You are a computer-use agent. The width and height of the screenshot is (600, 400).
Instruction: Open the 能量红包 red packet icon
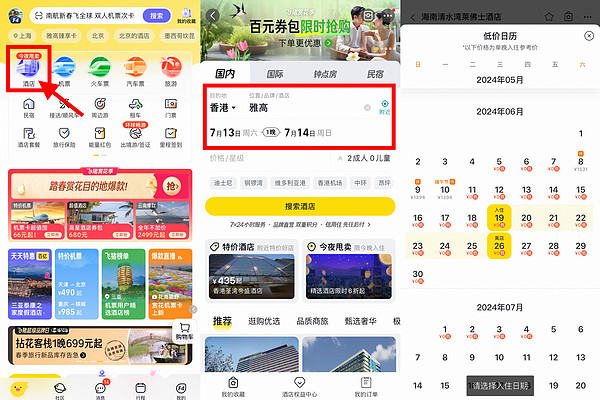click(99, 137)
